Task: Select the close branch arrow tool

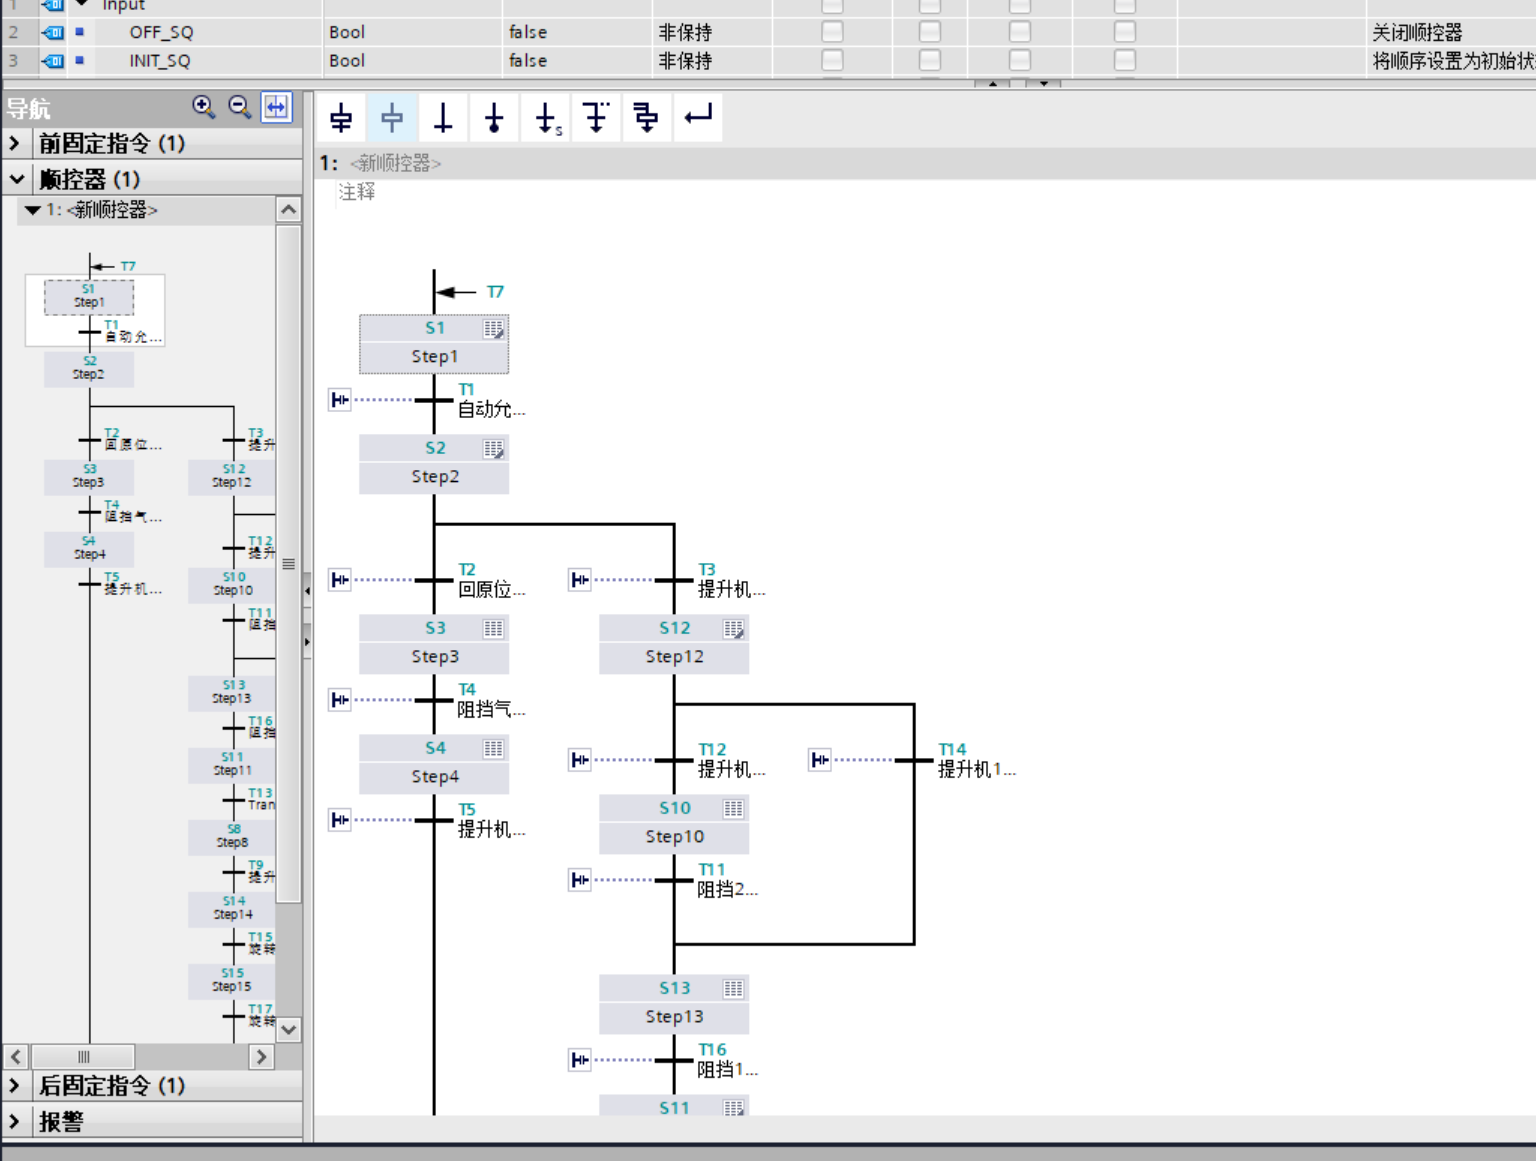Action: tap(698, 118)
